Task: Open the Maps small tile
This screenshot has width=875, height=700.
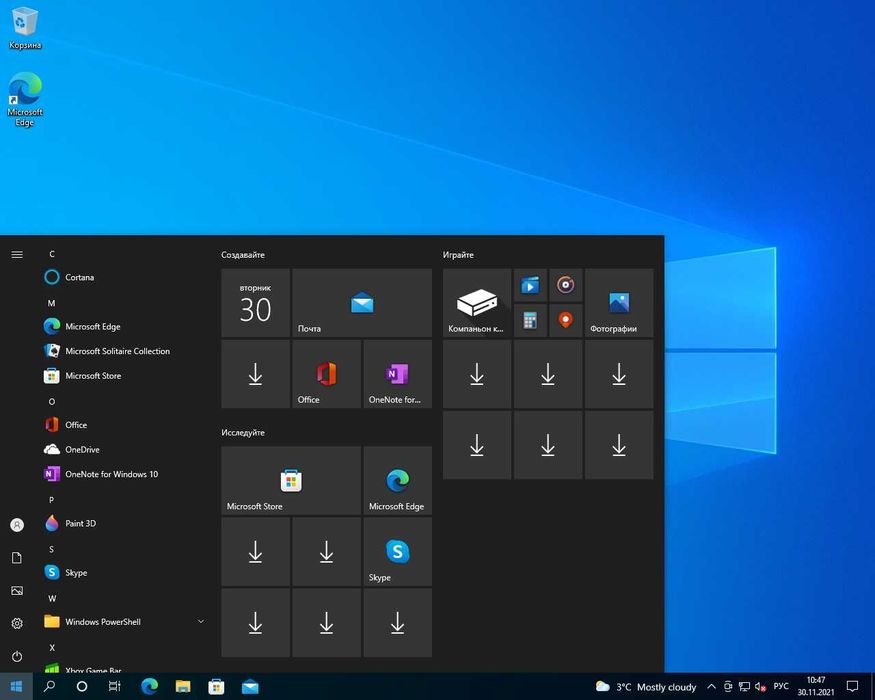Action: pyautogui.click(x=565, y=320)
